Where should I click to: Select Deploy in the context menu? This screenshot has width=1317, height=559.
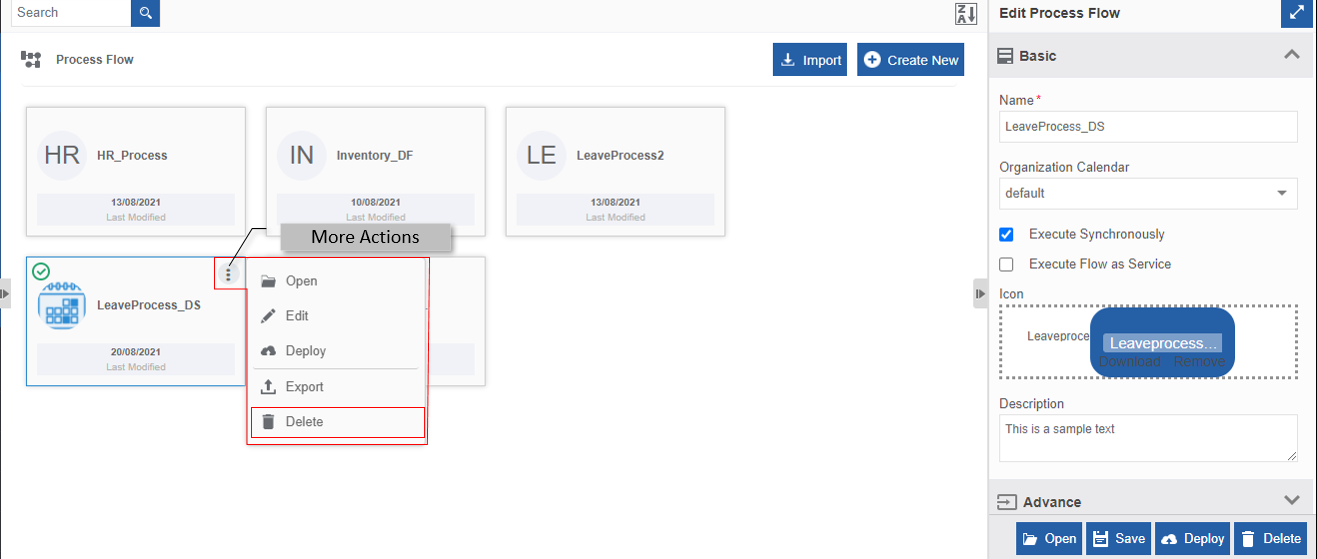337,351
